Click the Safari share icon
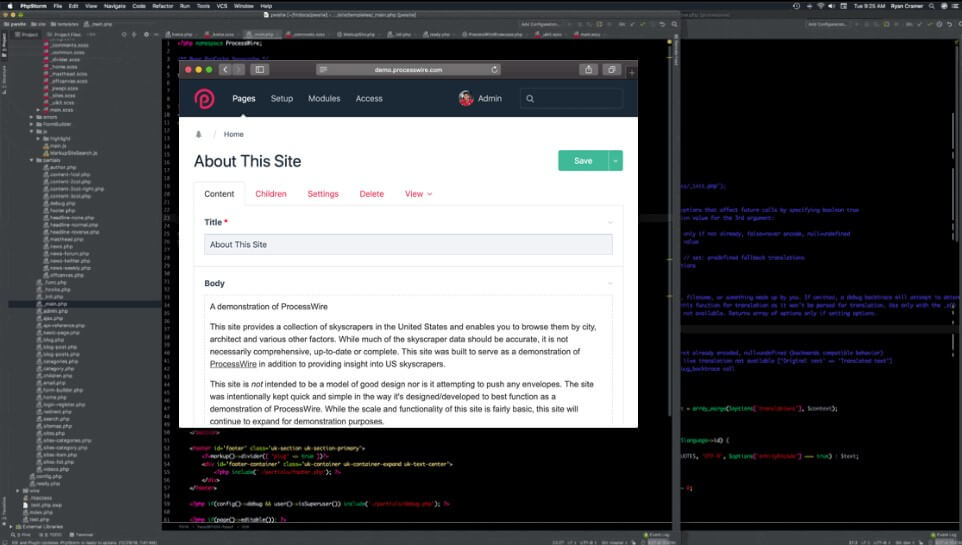This screenshot has height=545, width=962. [588, 69]
